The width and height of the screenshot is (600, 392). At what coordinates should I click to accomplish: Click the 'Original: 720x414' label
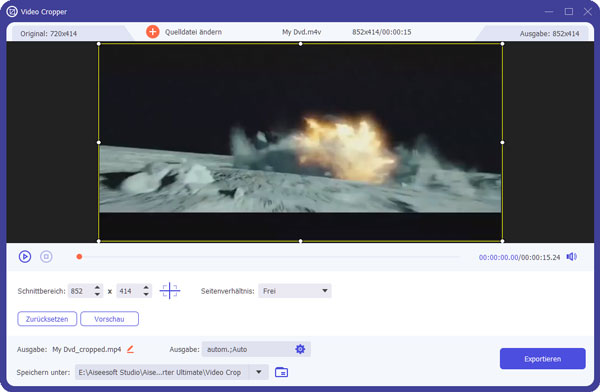tap(49, 34)
